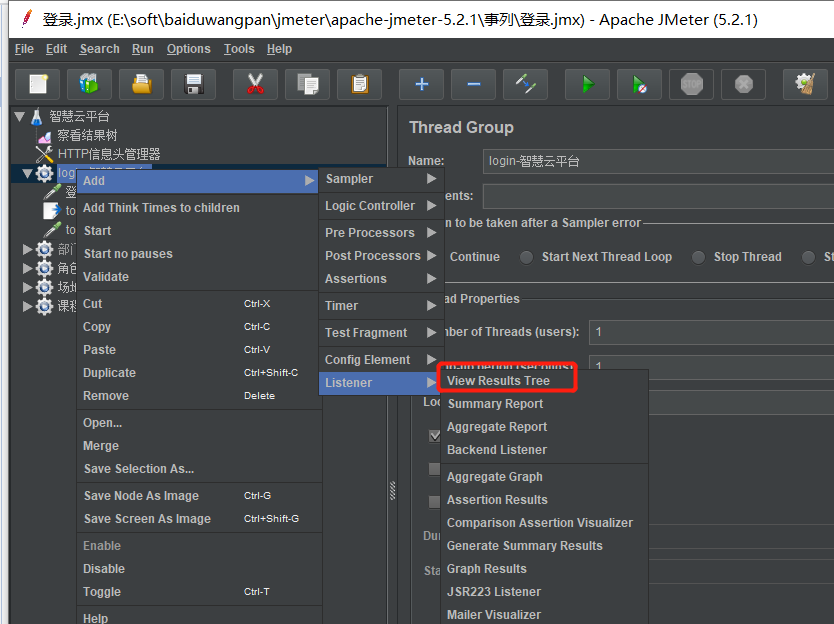
Task: Collapse the login thread group node
Action: pyautogui.click(x=27, y=173)
